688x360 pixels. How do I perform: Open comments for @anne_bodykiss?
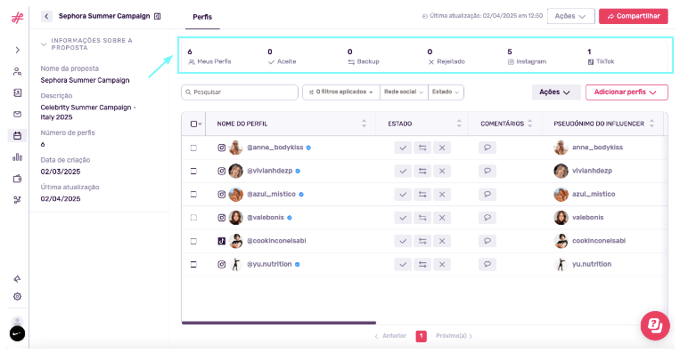tap(487, 148)
